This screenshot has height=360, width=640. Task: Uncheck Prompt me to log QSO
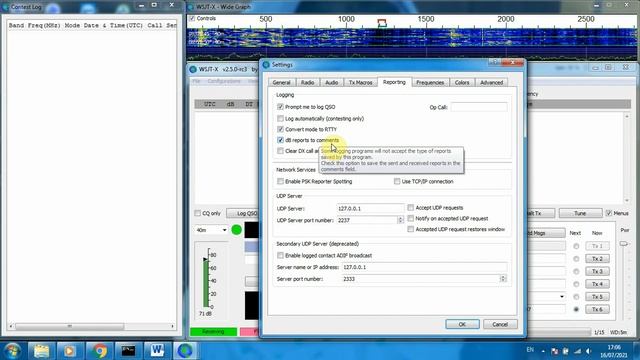[280, 107]
